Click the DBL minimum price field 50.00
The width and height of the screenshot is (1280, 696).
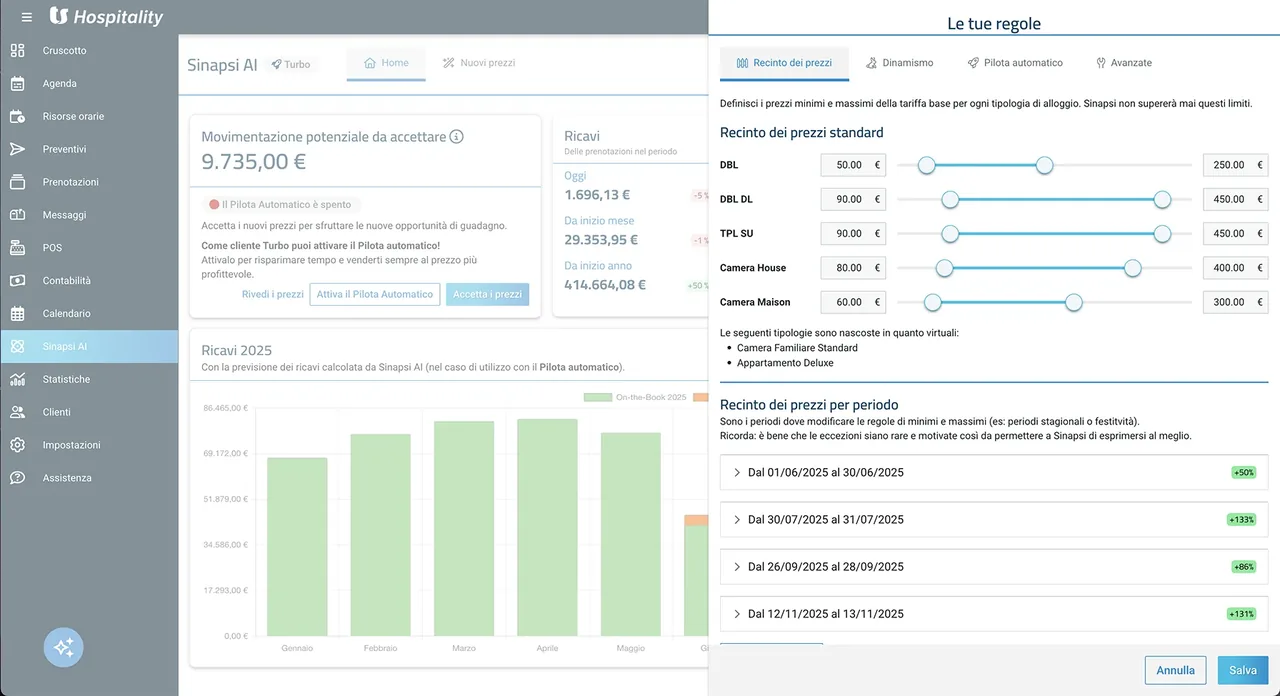[x=853, y=165]
